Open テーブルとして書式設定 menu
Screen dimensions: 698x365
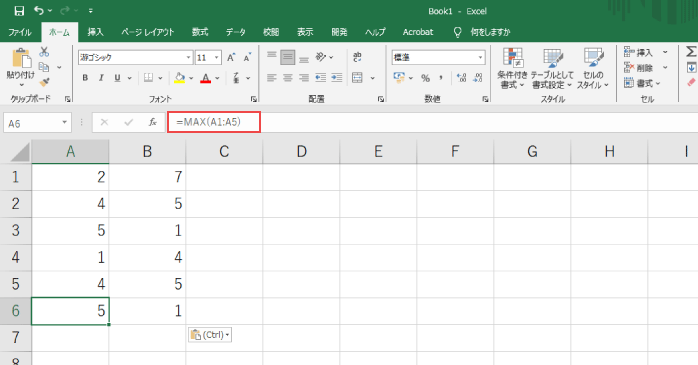coord(552,68)
